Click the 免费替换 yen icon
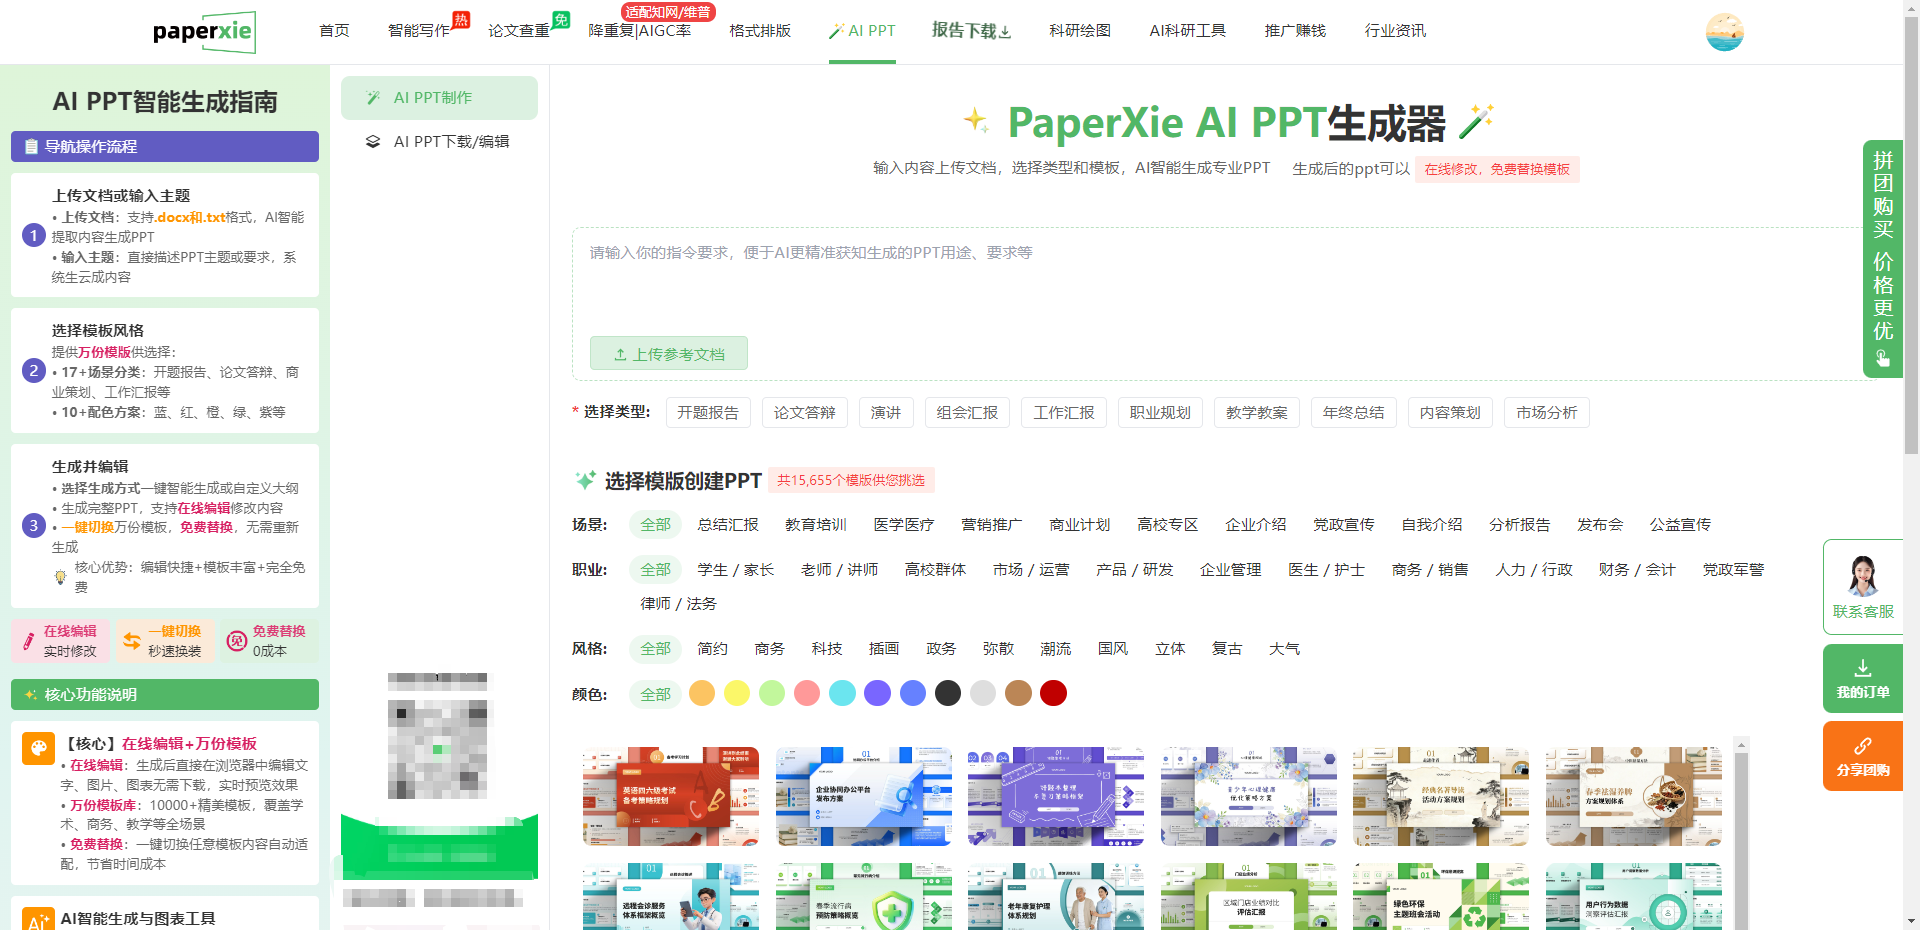 click(x=236, y=641)
